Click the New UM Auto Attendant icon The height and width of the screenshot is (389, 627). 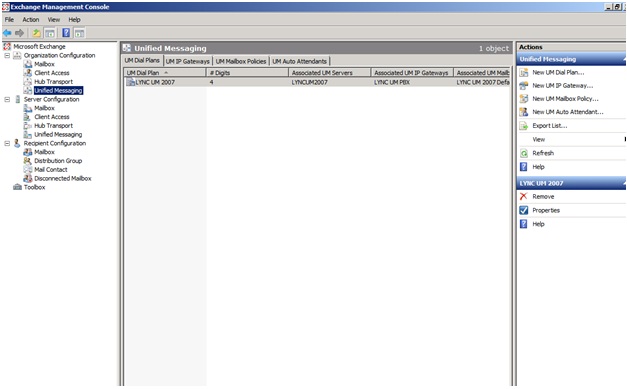(523, 112)
